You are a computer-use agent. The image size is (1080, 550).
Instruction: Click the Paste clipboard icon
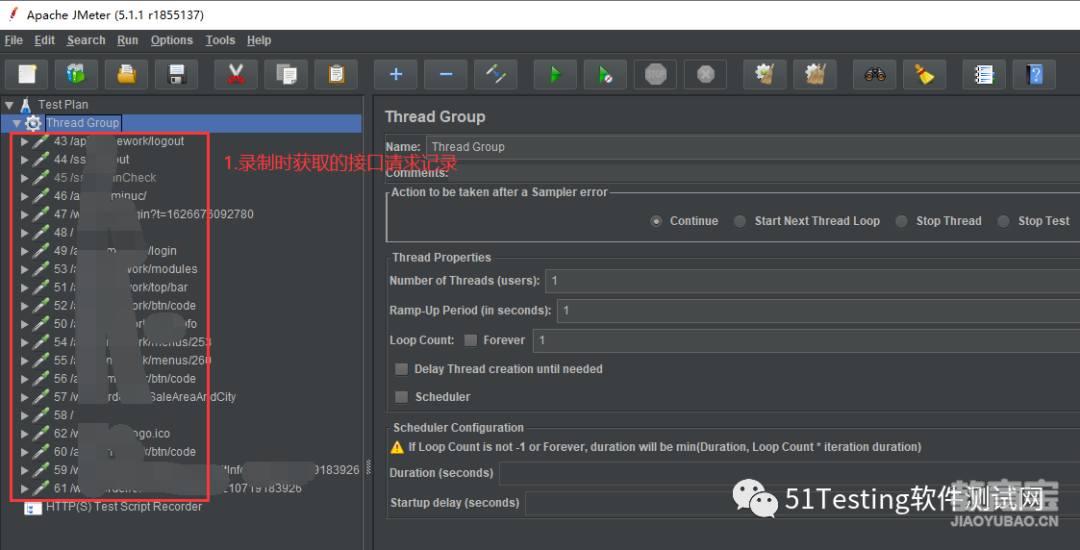point(336,74)
